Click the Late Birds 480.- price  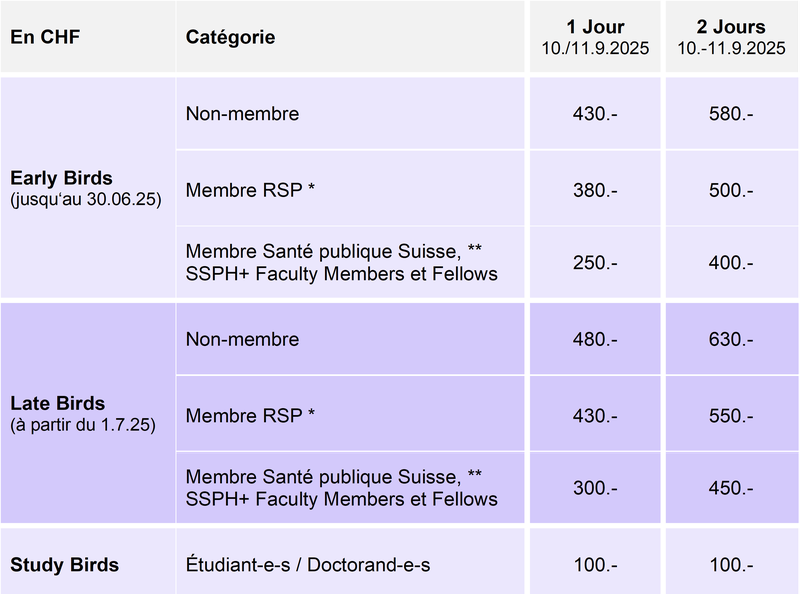coord(595,339)
